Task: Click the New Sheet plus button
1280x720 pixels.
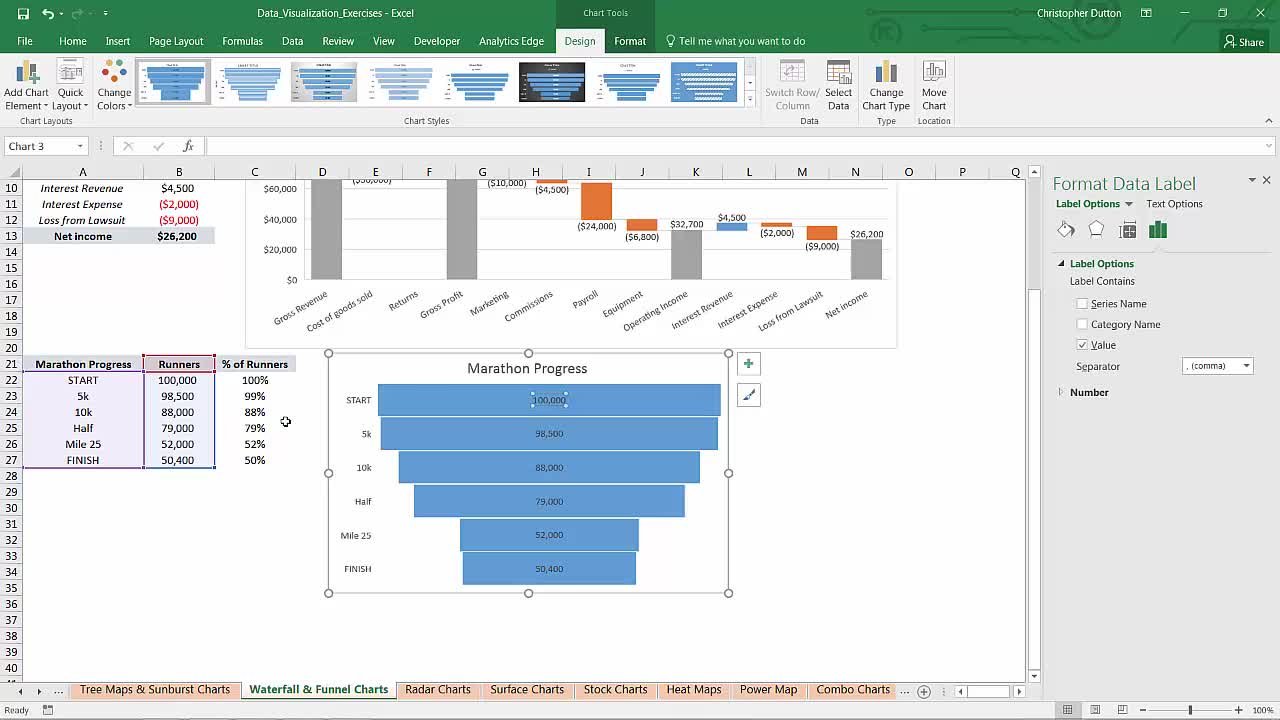Action: pos(924,691)
